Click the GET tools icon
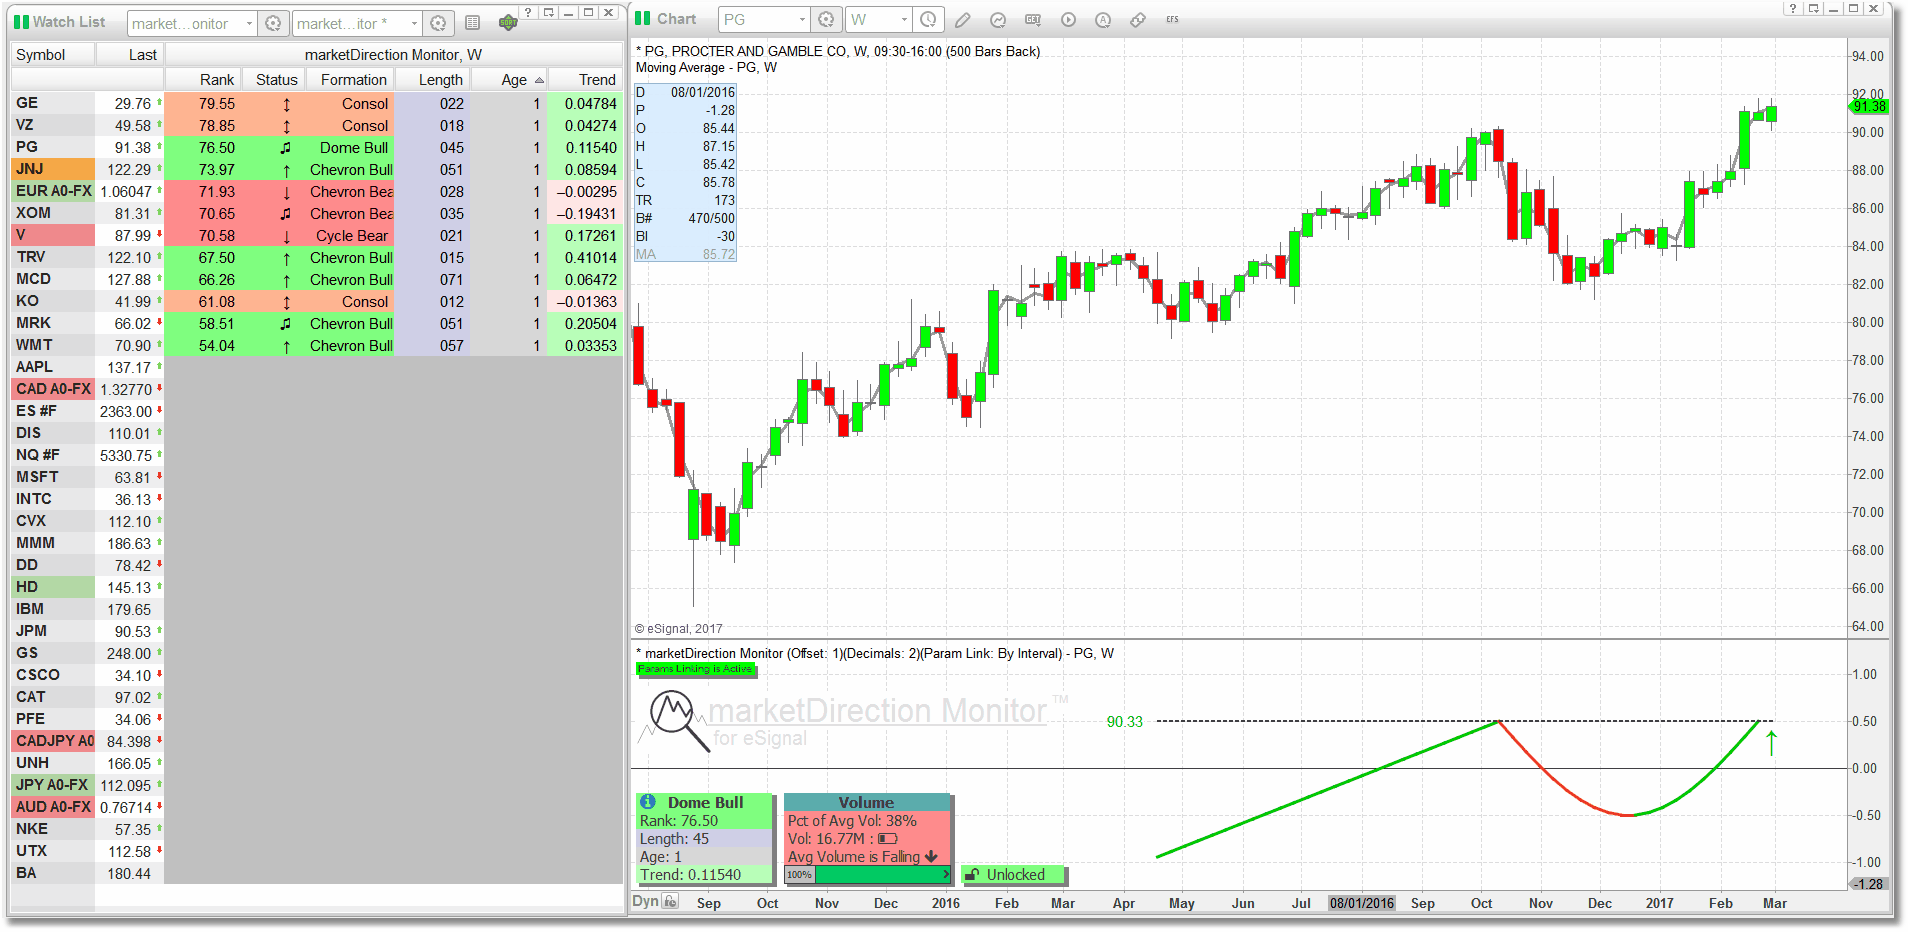The image size is (1908, 932). coord(1033,20)
